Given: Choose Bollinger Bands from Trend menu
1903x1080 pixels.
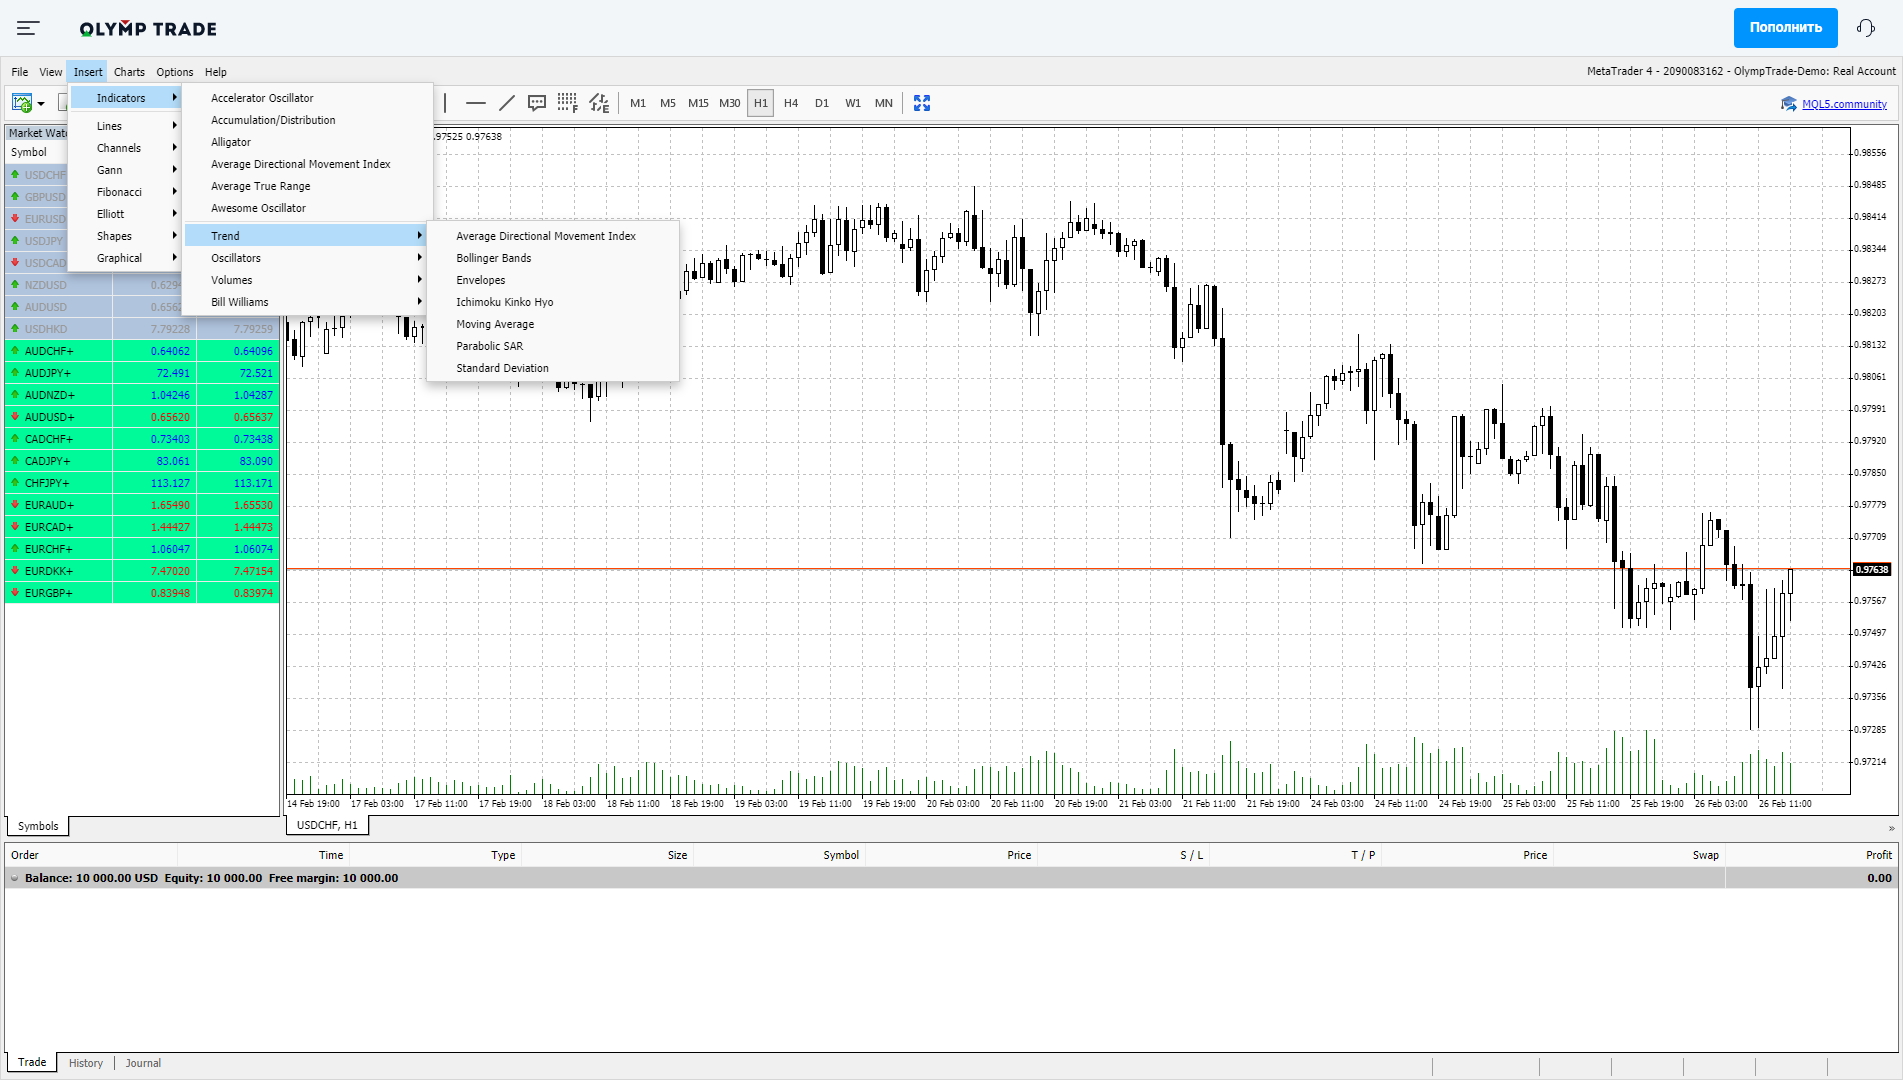Looking at the screenshot, I should [x=494, y=258].
